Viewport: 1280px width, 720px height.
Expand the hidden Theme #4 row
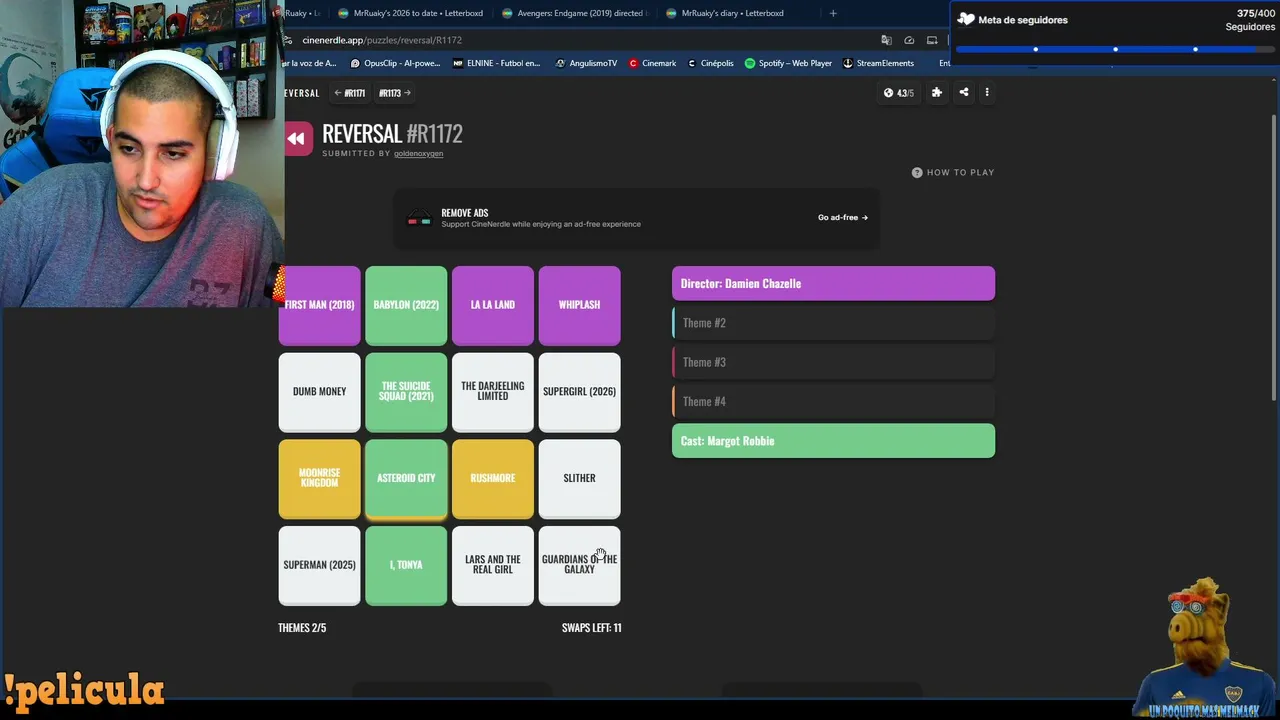coord(833,401)
